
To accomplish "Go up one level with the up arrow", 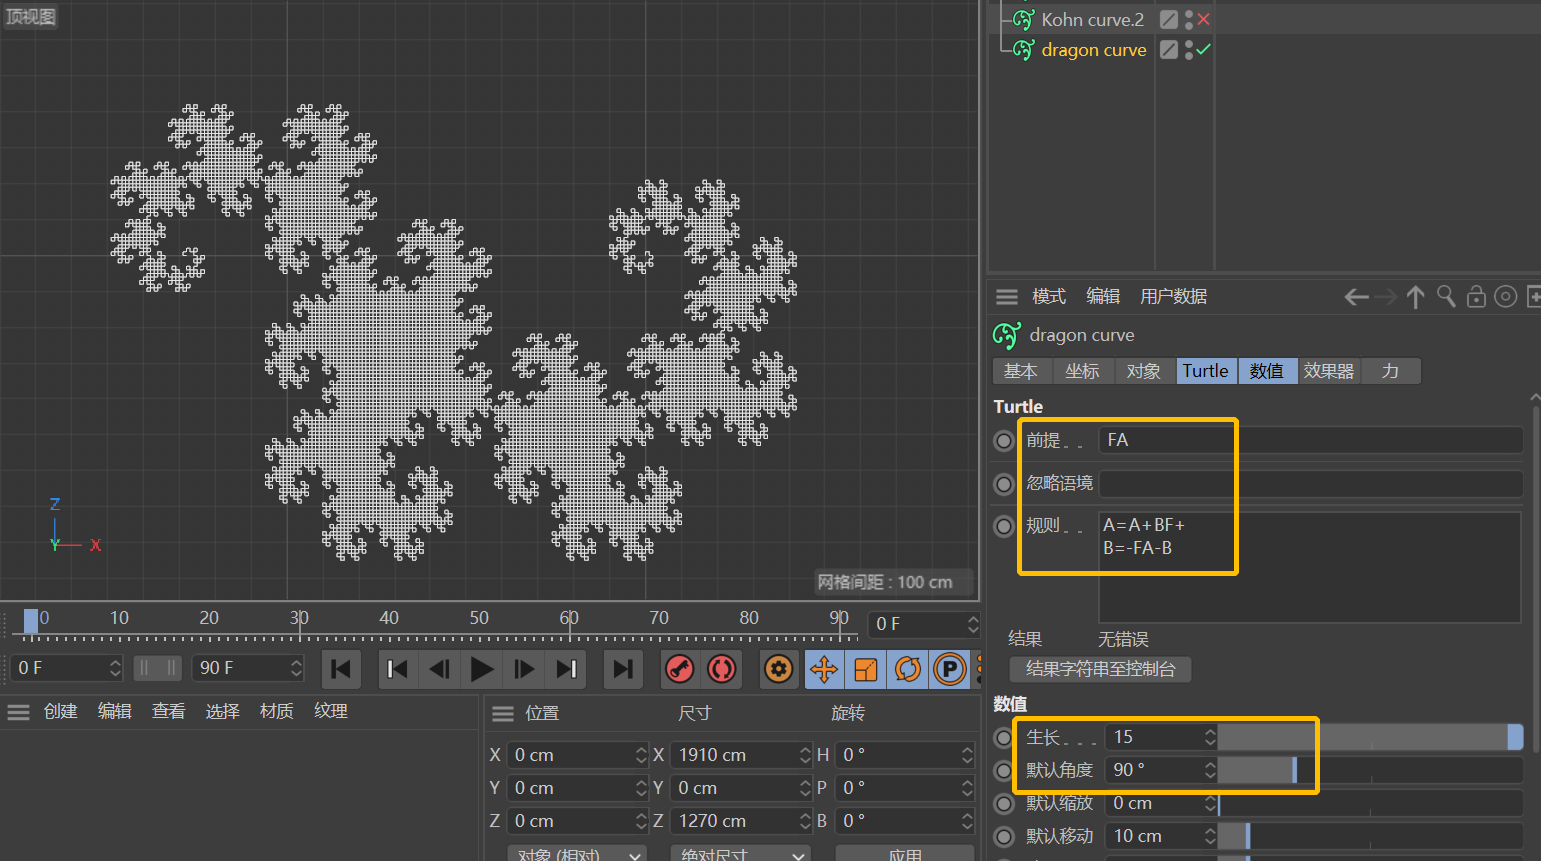I will [1415, 297].
